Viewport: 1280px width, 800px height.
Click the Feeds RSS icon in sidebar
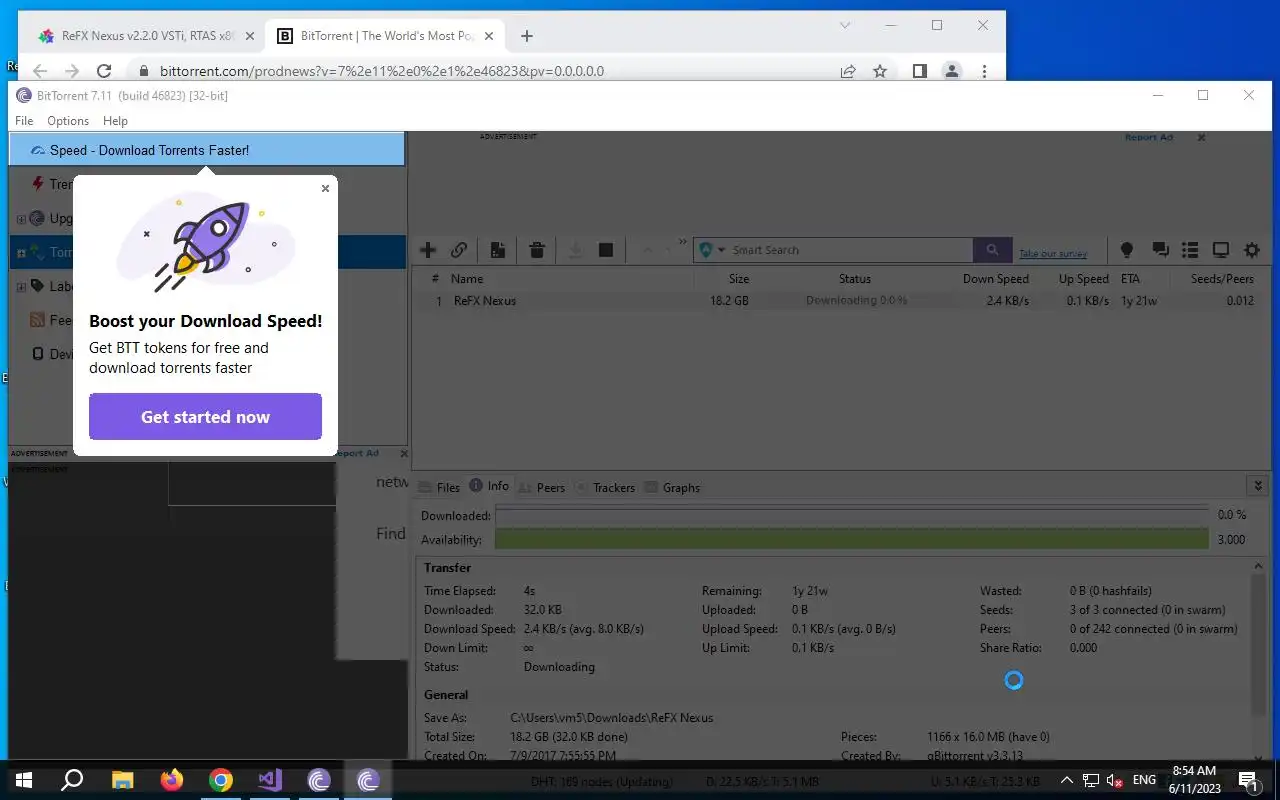click(x=38, y=320)
